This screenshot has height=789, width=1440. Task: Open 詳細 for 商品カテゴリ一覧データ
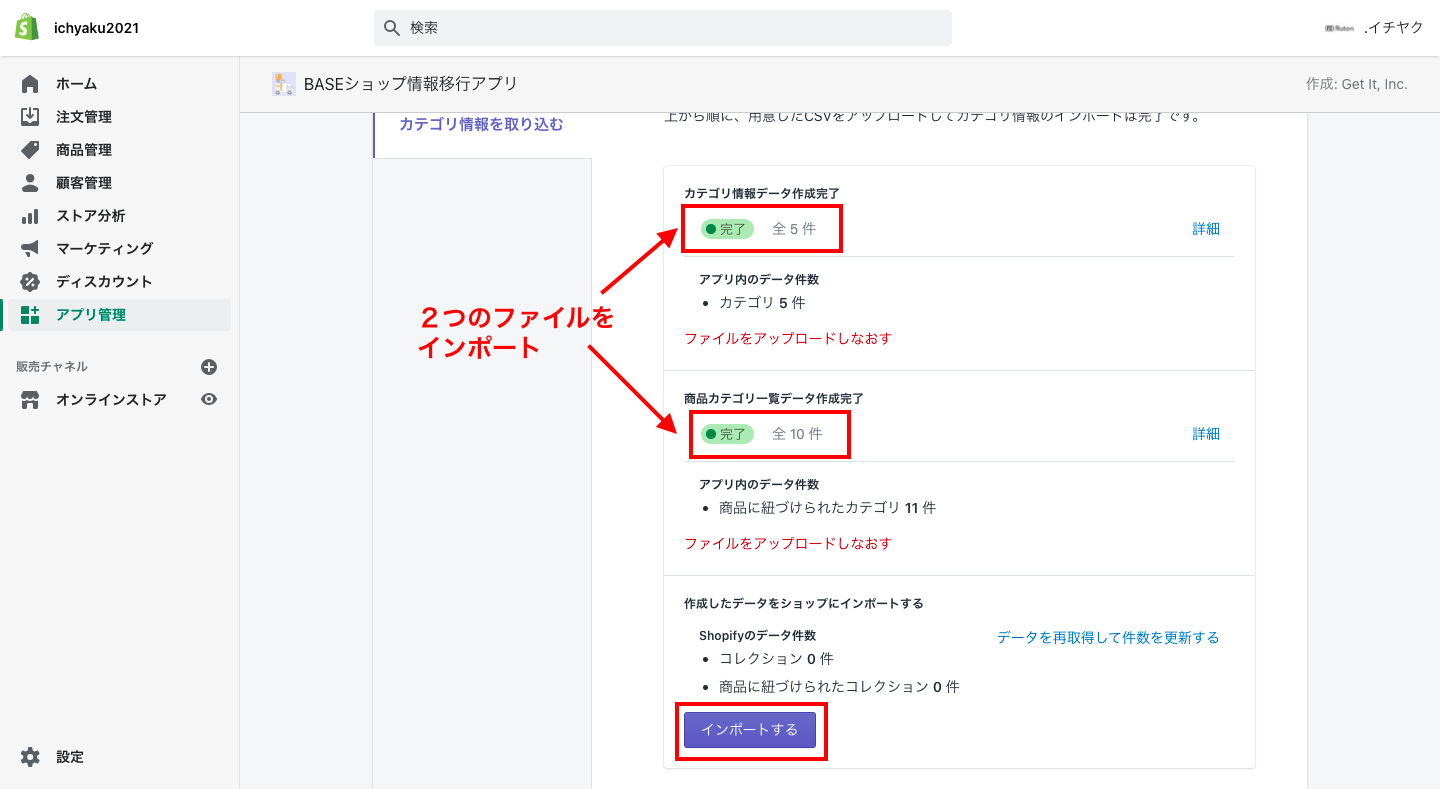tap(1206, 434)
